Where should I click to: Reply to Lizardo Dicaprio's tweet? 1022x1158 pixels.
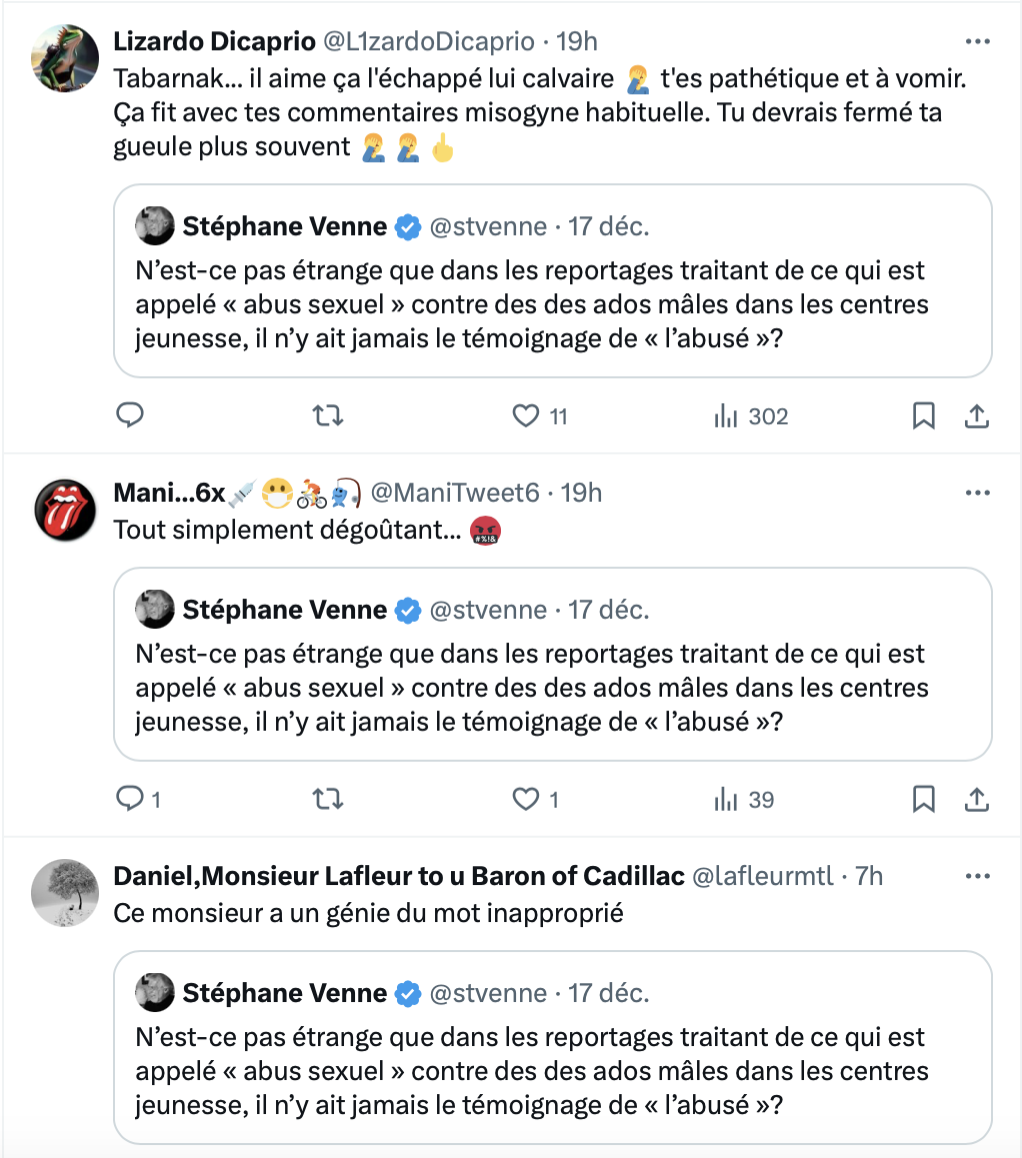pyautogui.click(x=130, y=415)
